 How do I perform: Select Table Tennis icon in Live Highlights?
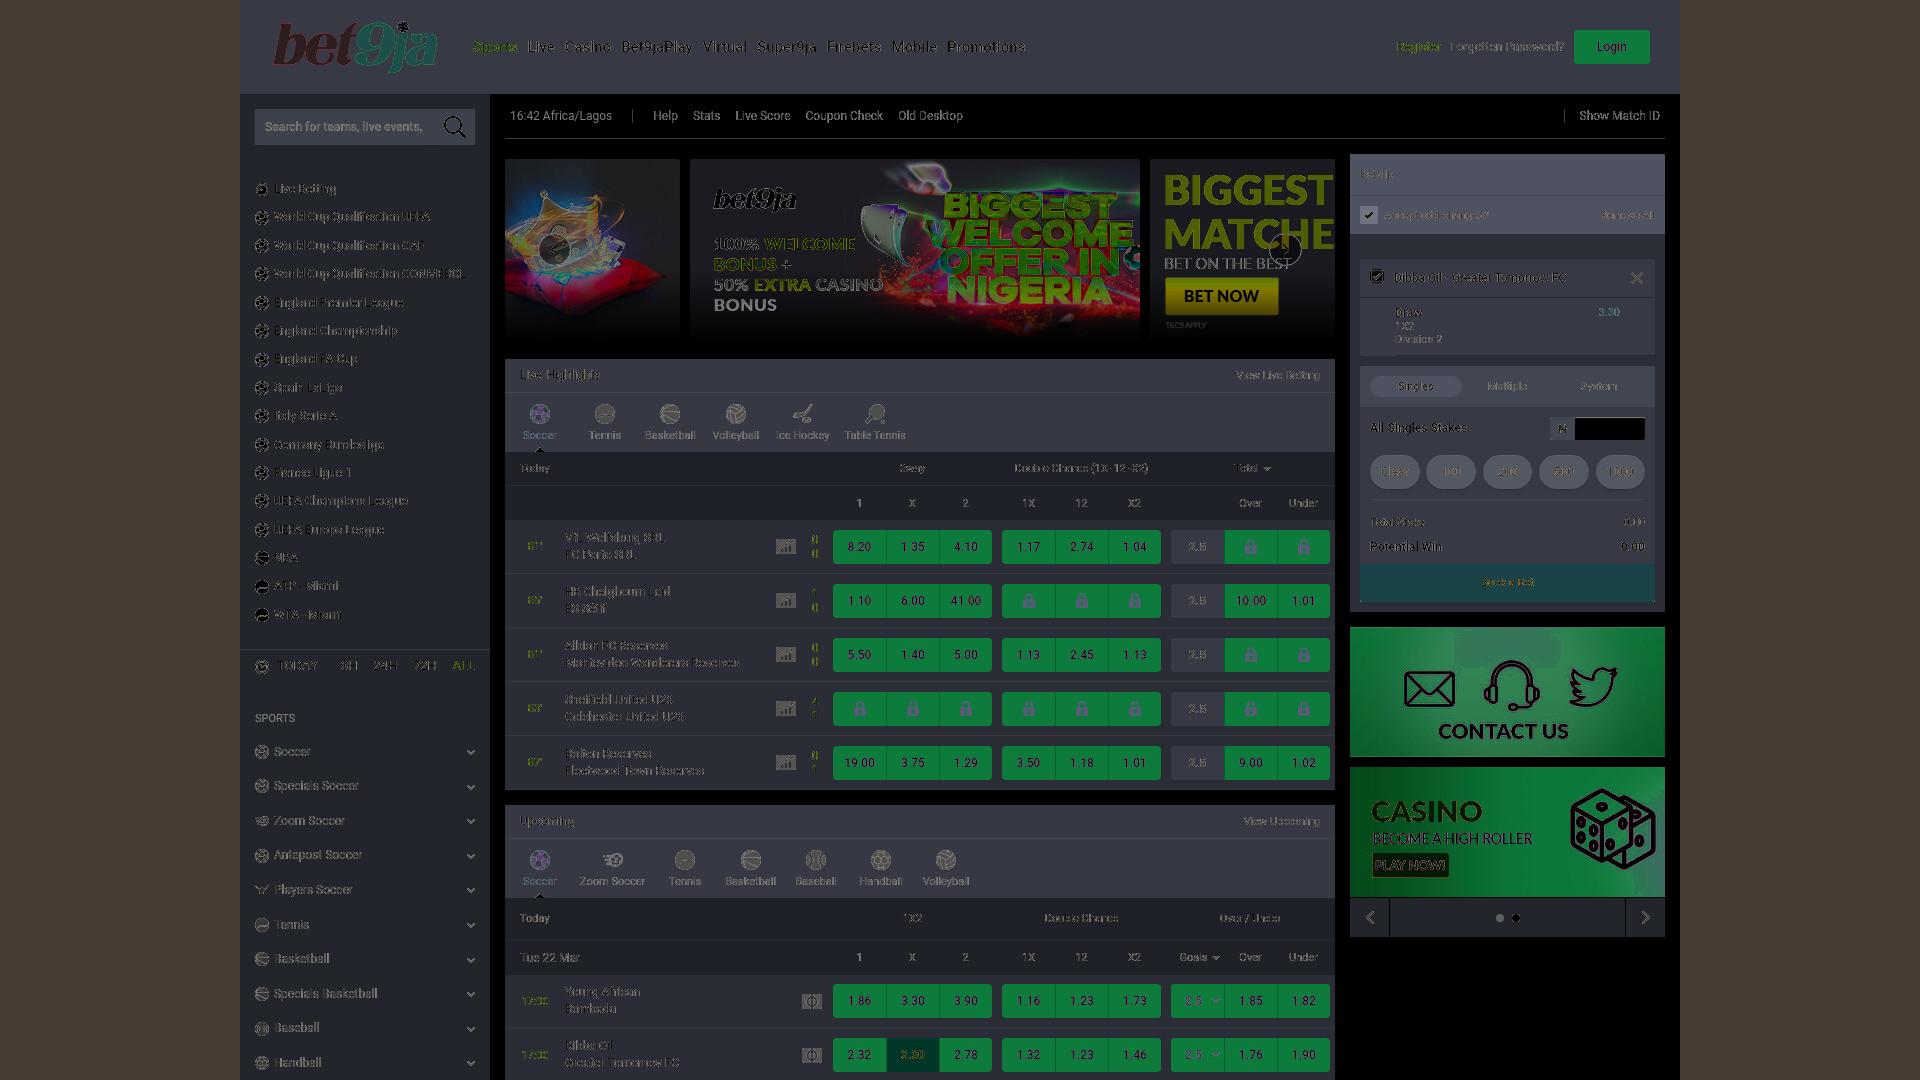click(x=875, y=414)
